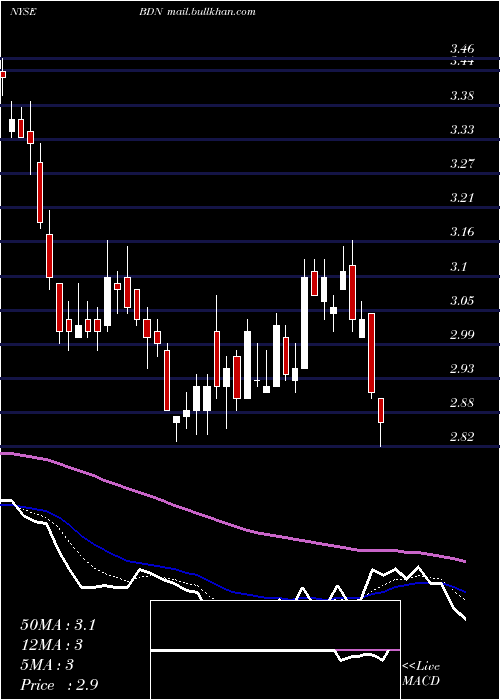
Task: Select the 3.21 price level label
Action: [462, 198]
